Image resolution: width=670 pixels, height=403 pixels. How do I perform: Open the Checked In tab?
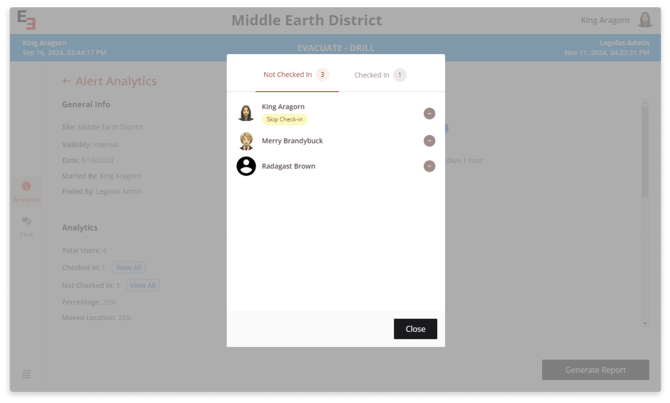point(379,75)
